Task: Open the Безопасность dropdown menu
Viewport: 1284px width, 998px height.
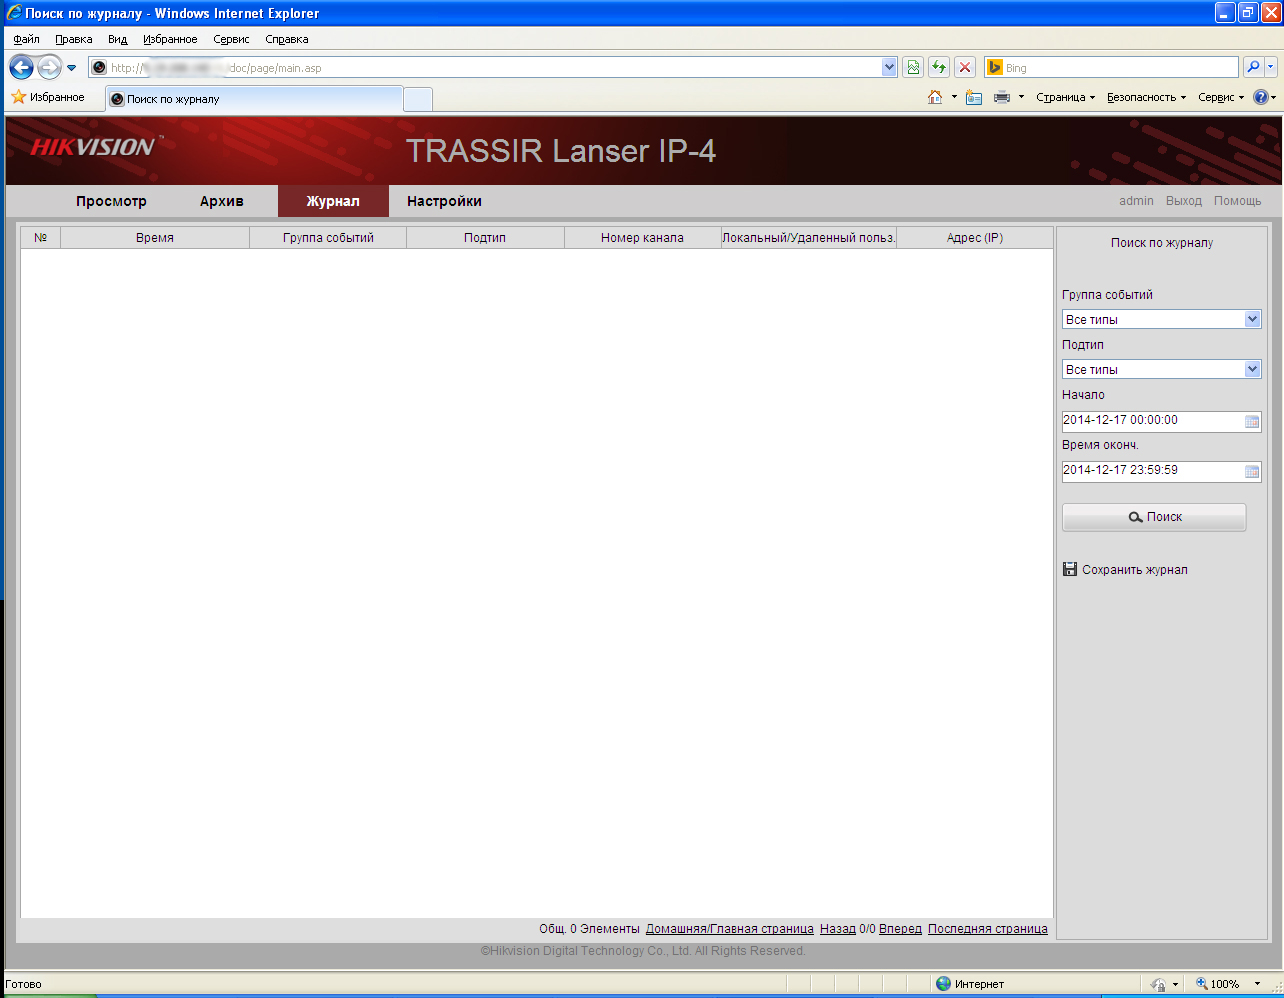Action: (x=1146, y=97)
